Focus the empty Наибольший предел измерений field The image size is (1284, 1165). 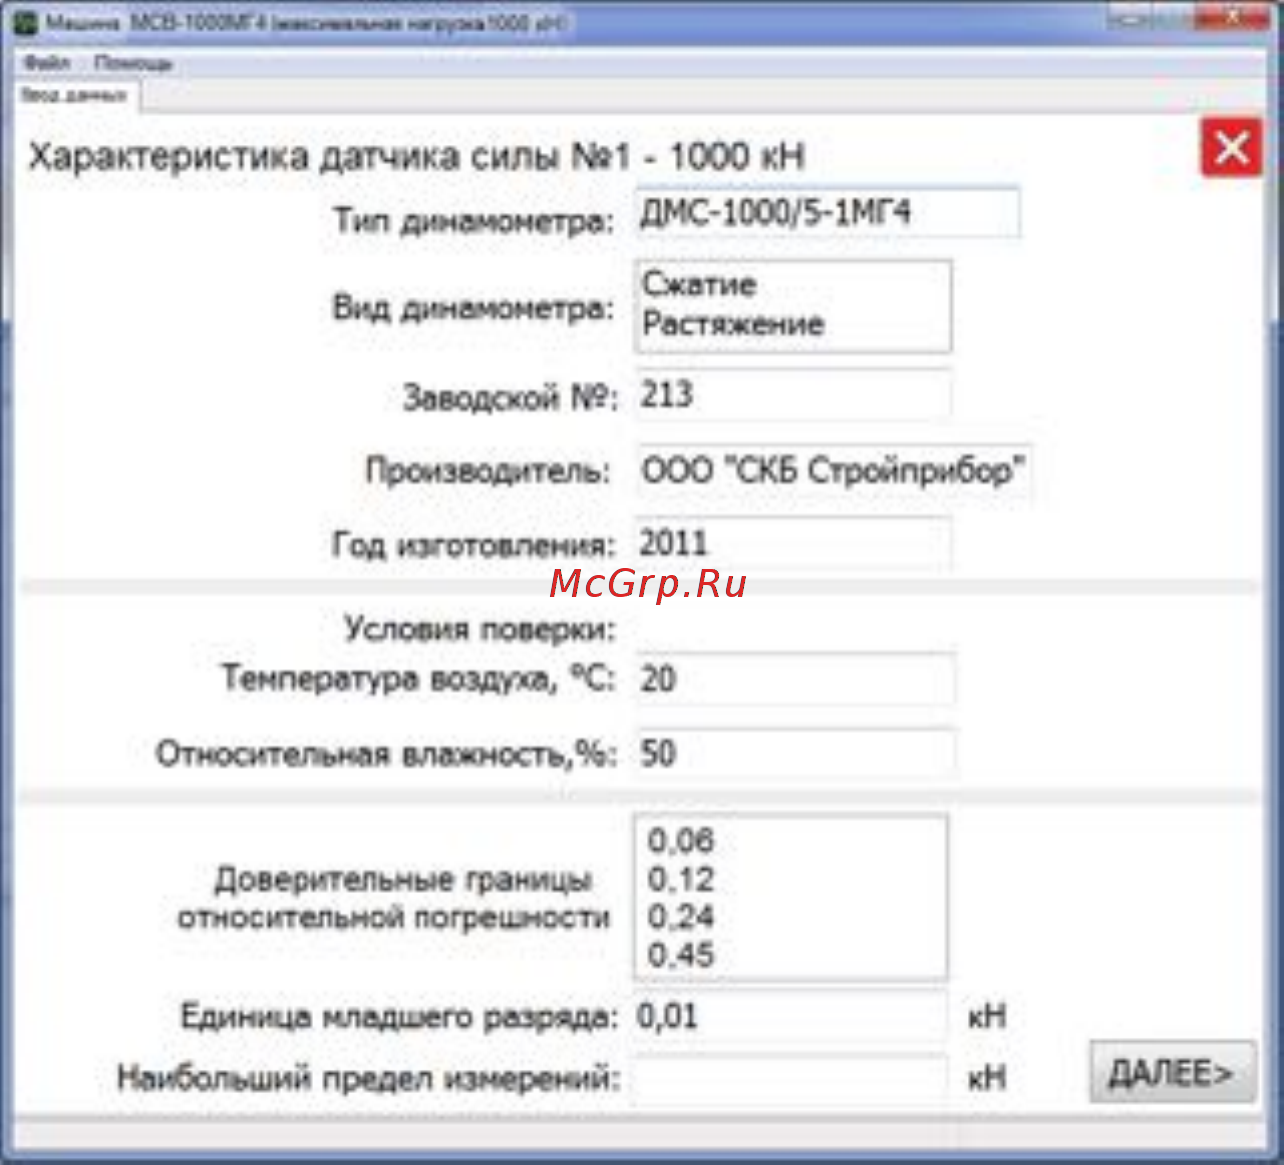click(789, 1078)
